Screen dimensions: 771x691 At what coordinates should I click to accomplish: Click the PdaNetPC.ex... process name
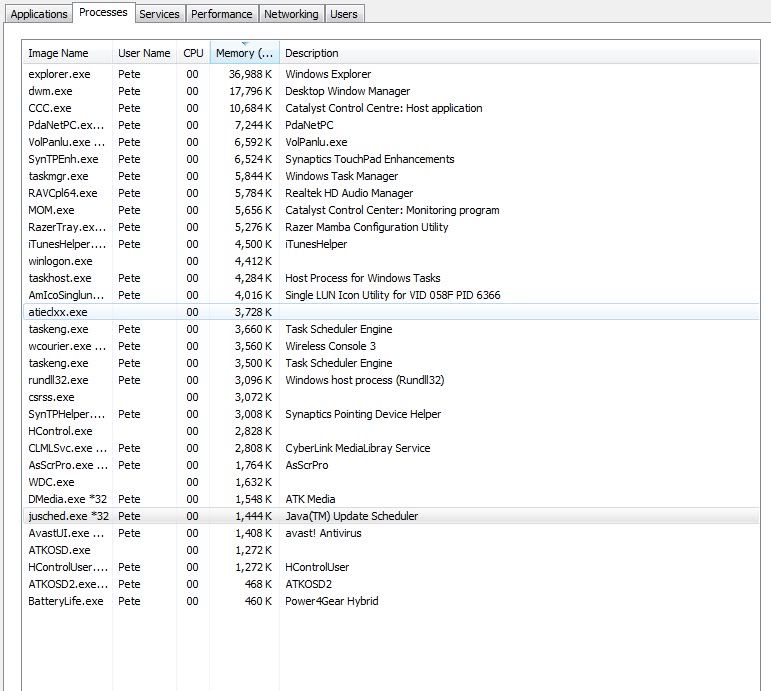66,125
